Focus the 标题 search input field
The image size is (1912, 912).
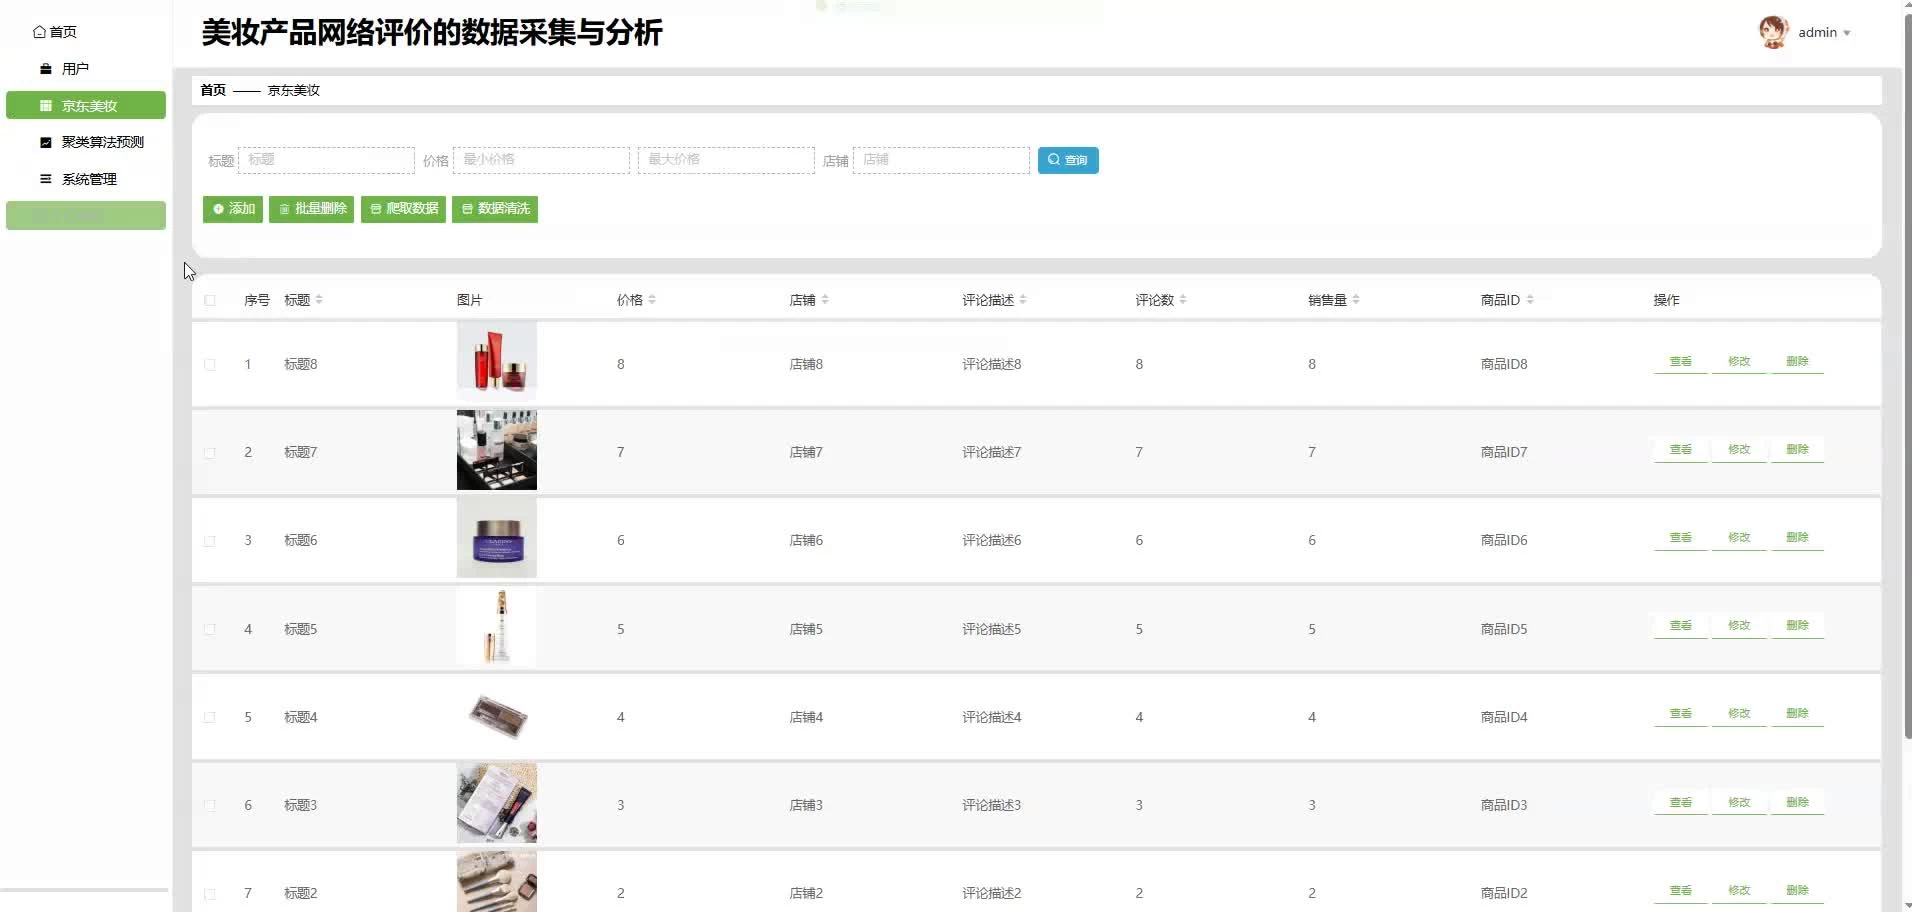(x=326, y=160)
